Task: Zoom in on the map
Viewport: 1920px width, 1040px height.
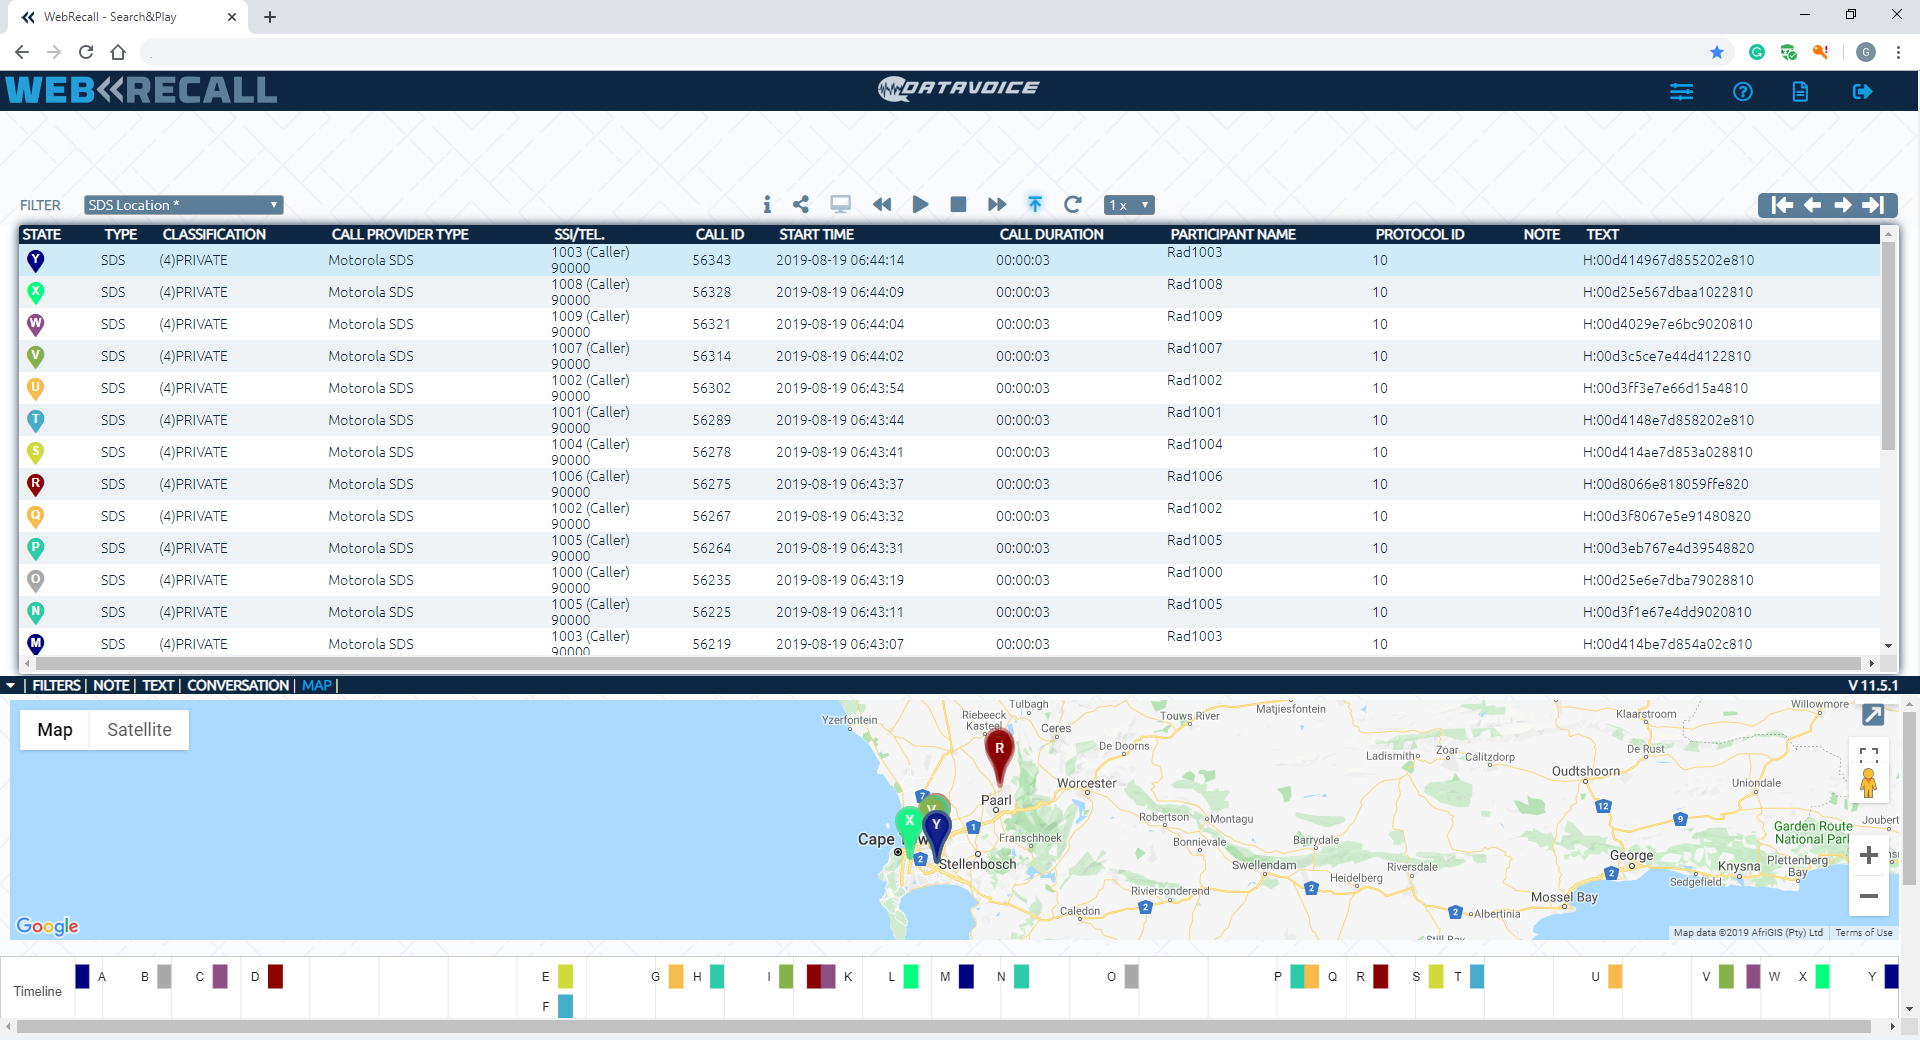Action: point(1868,855)
